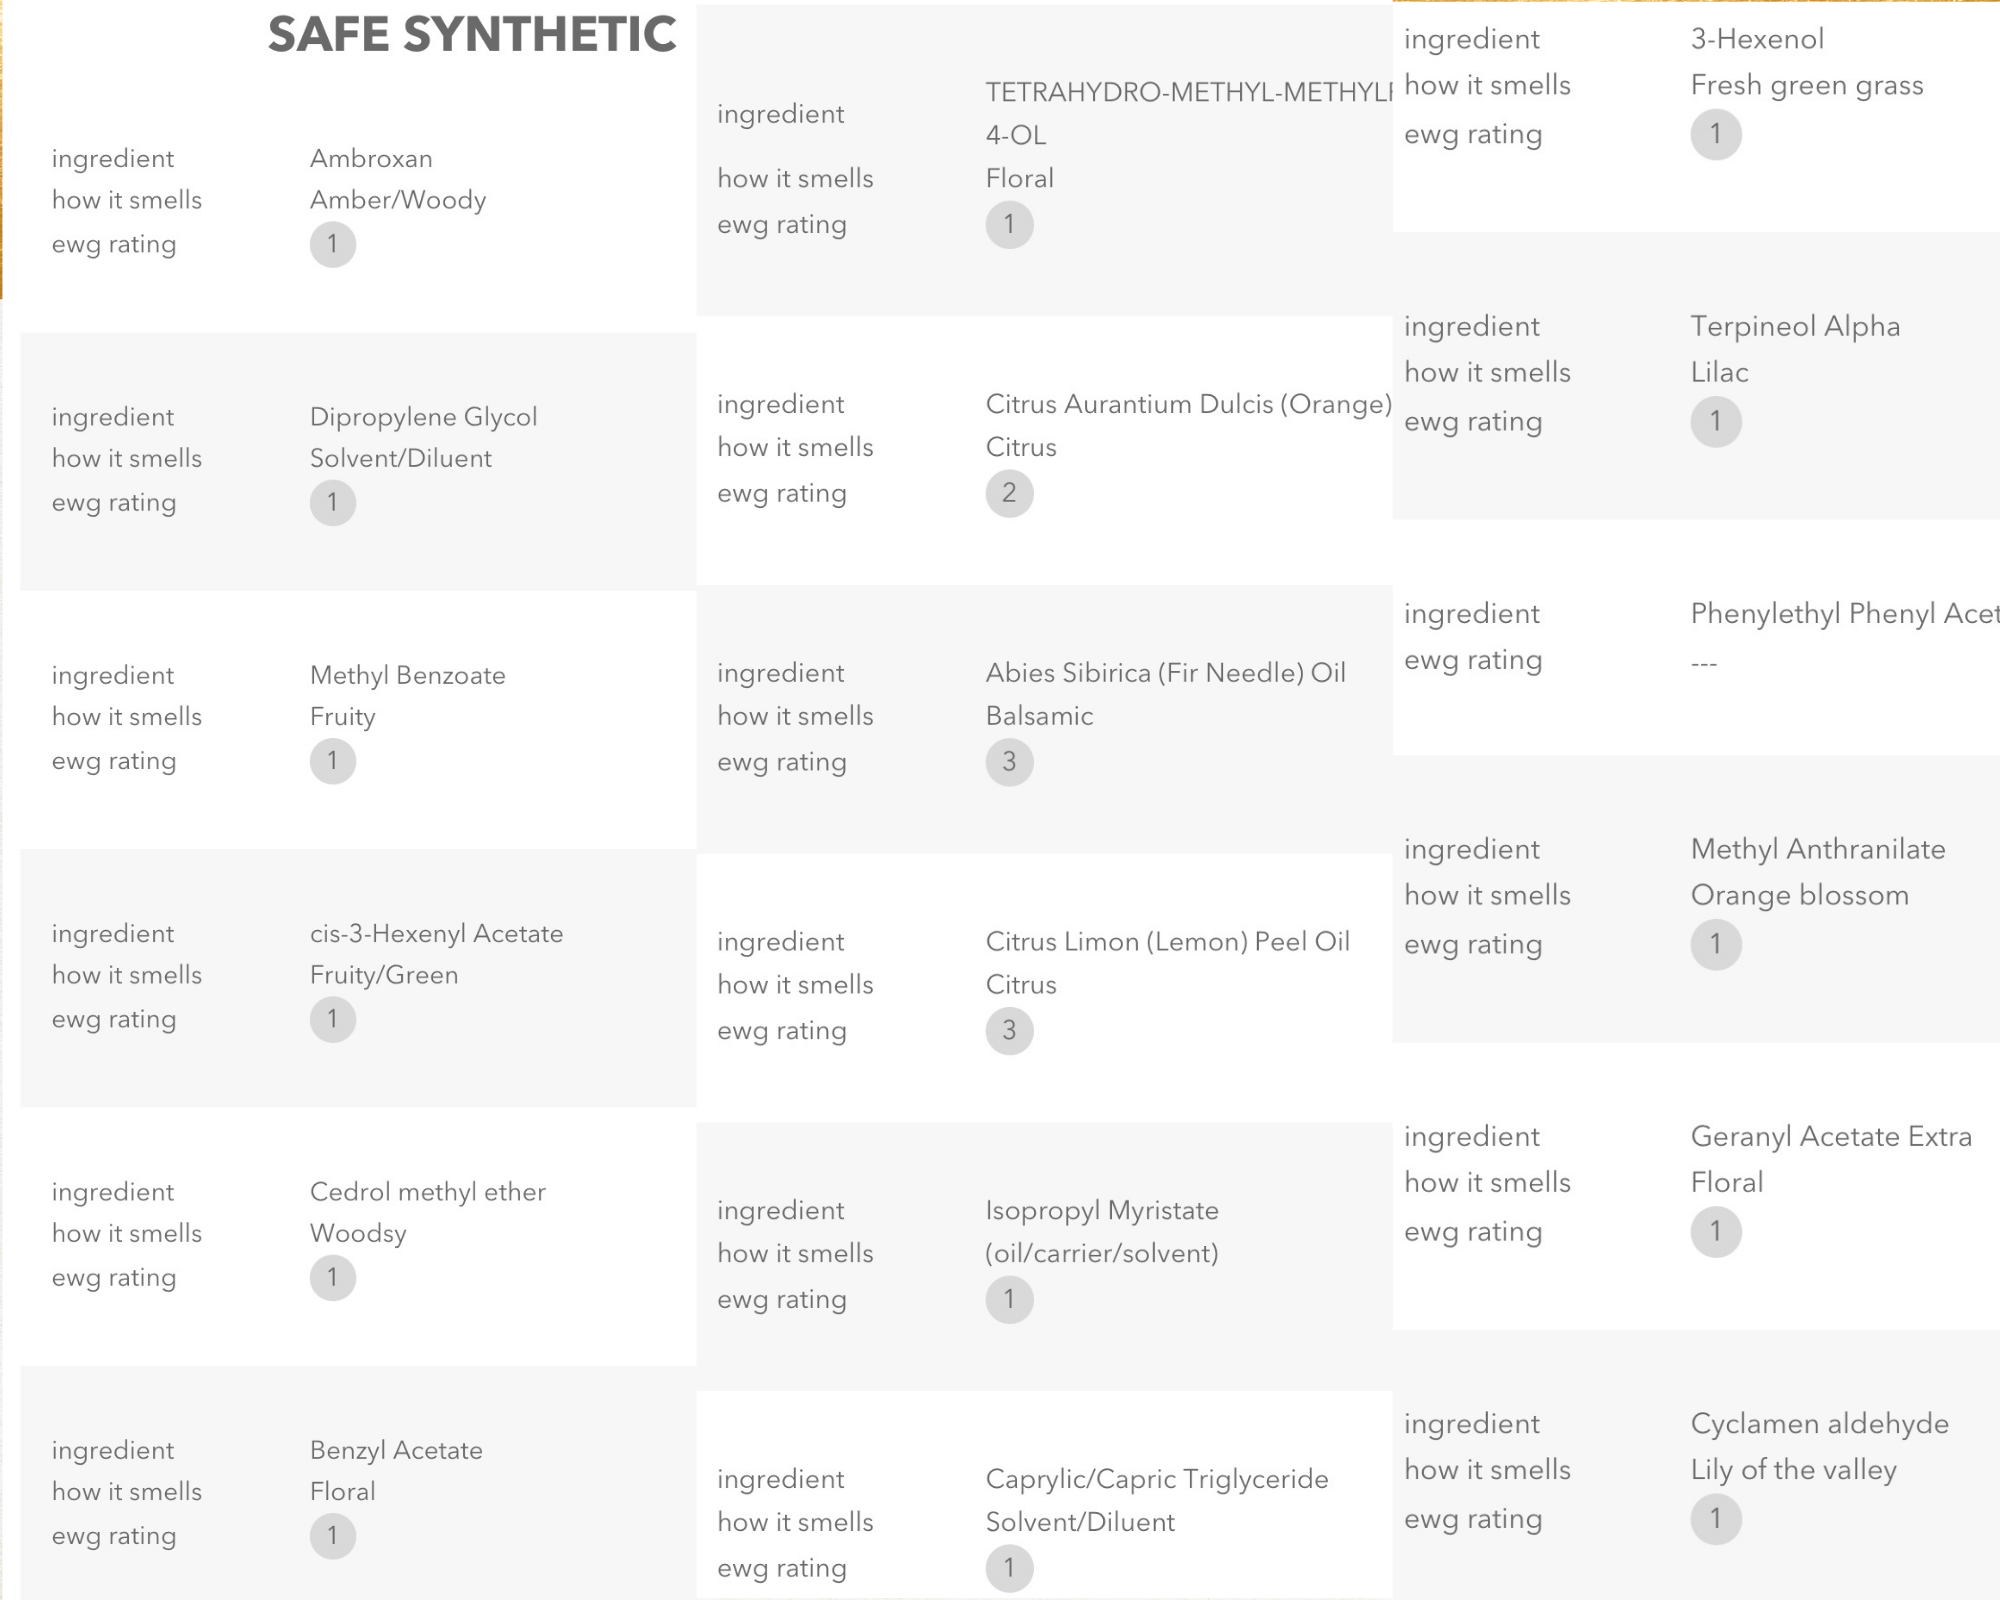Select the Citrus Aurantium Dulcis rating 2 badge
The image size is (2000, 1600).
click(1009, 493)
